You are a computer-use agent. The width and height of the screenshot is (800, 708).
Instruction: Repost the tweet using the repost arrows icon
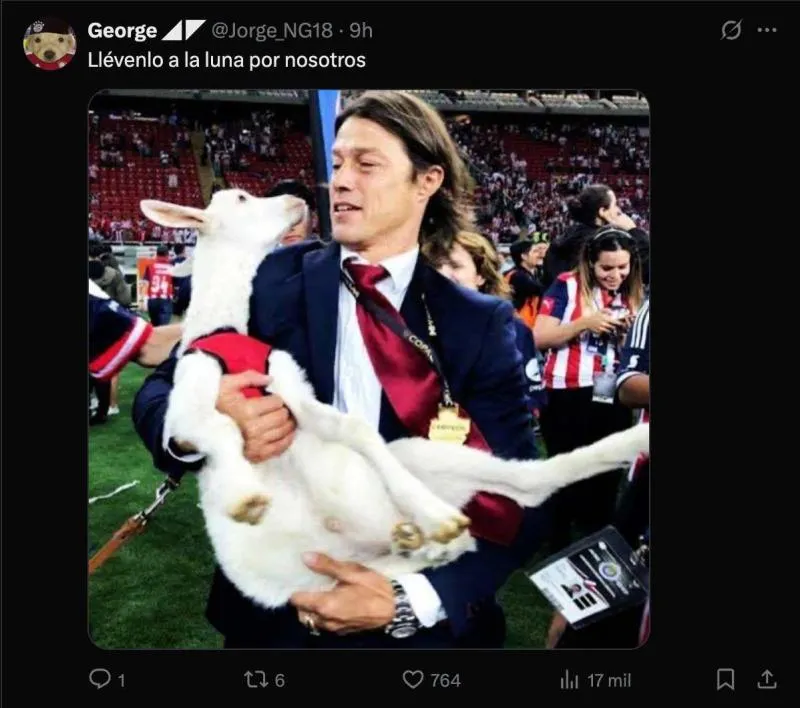click(x=259, y=677)
